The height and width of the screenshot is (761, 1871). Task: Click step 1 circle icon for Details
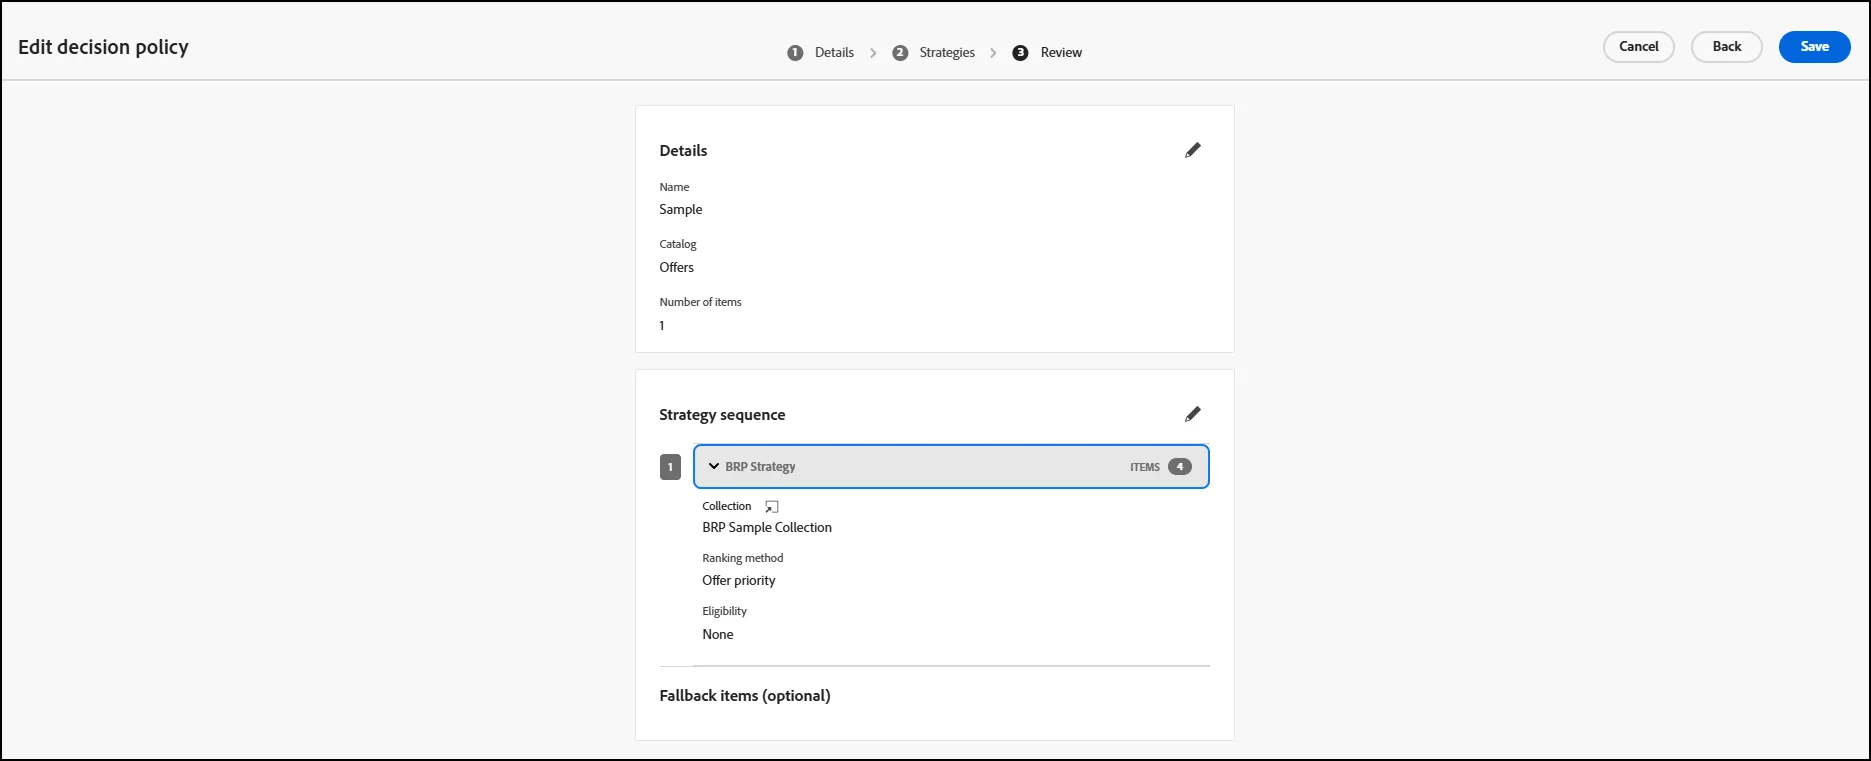pos(795,53)
